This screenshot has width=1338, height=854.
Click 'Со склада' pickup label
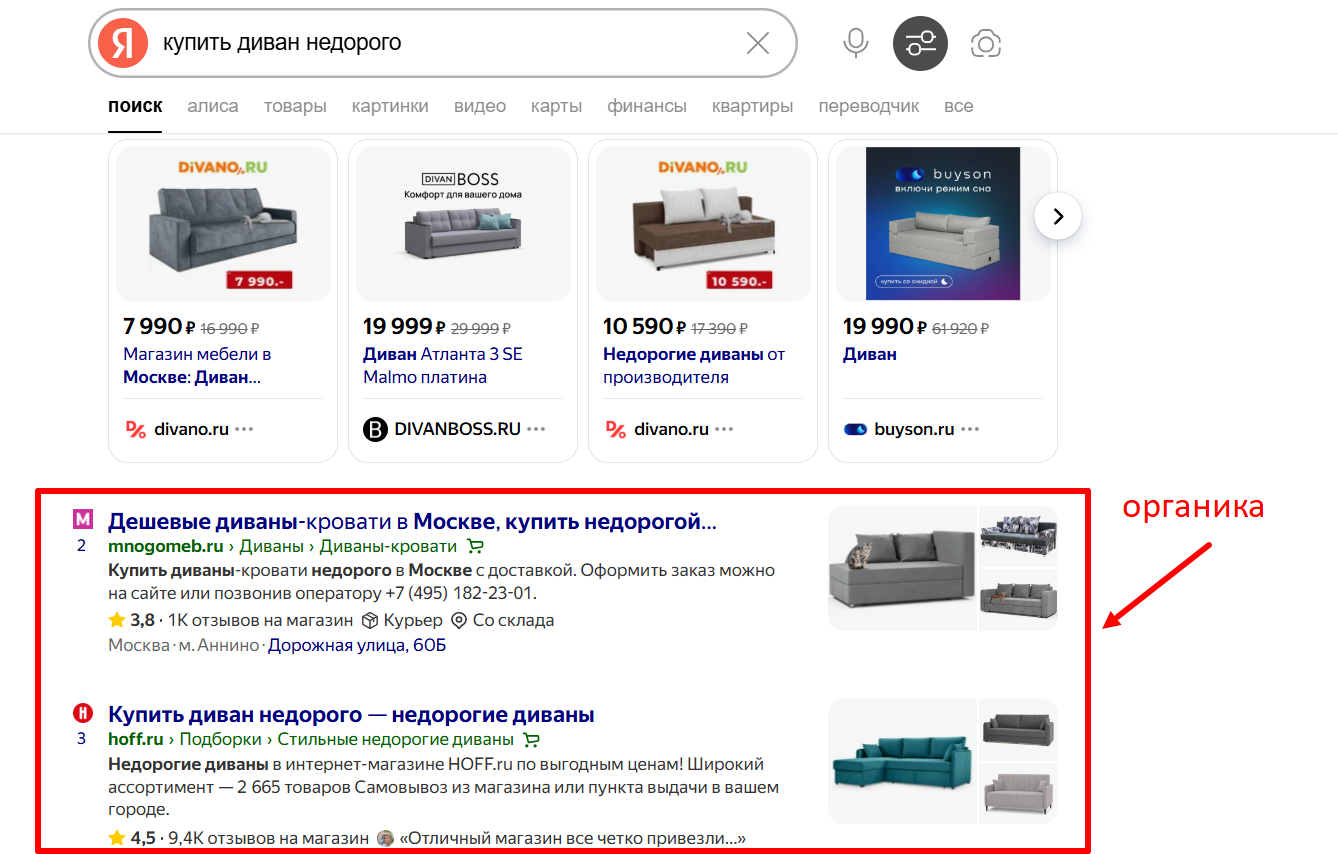pos(513,620)
